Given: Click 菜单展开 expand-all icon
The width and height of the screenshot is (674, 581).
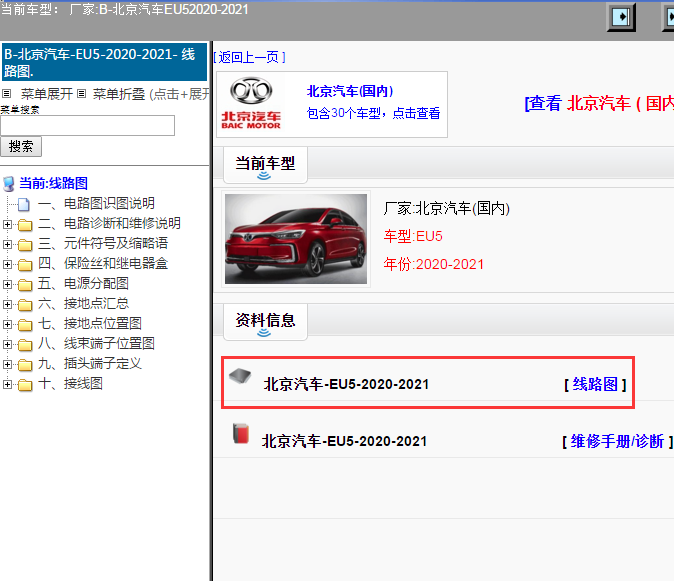Looking at the screenshot, I should [6, 93].
